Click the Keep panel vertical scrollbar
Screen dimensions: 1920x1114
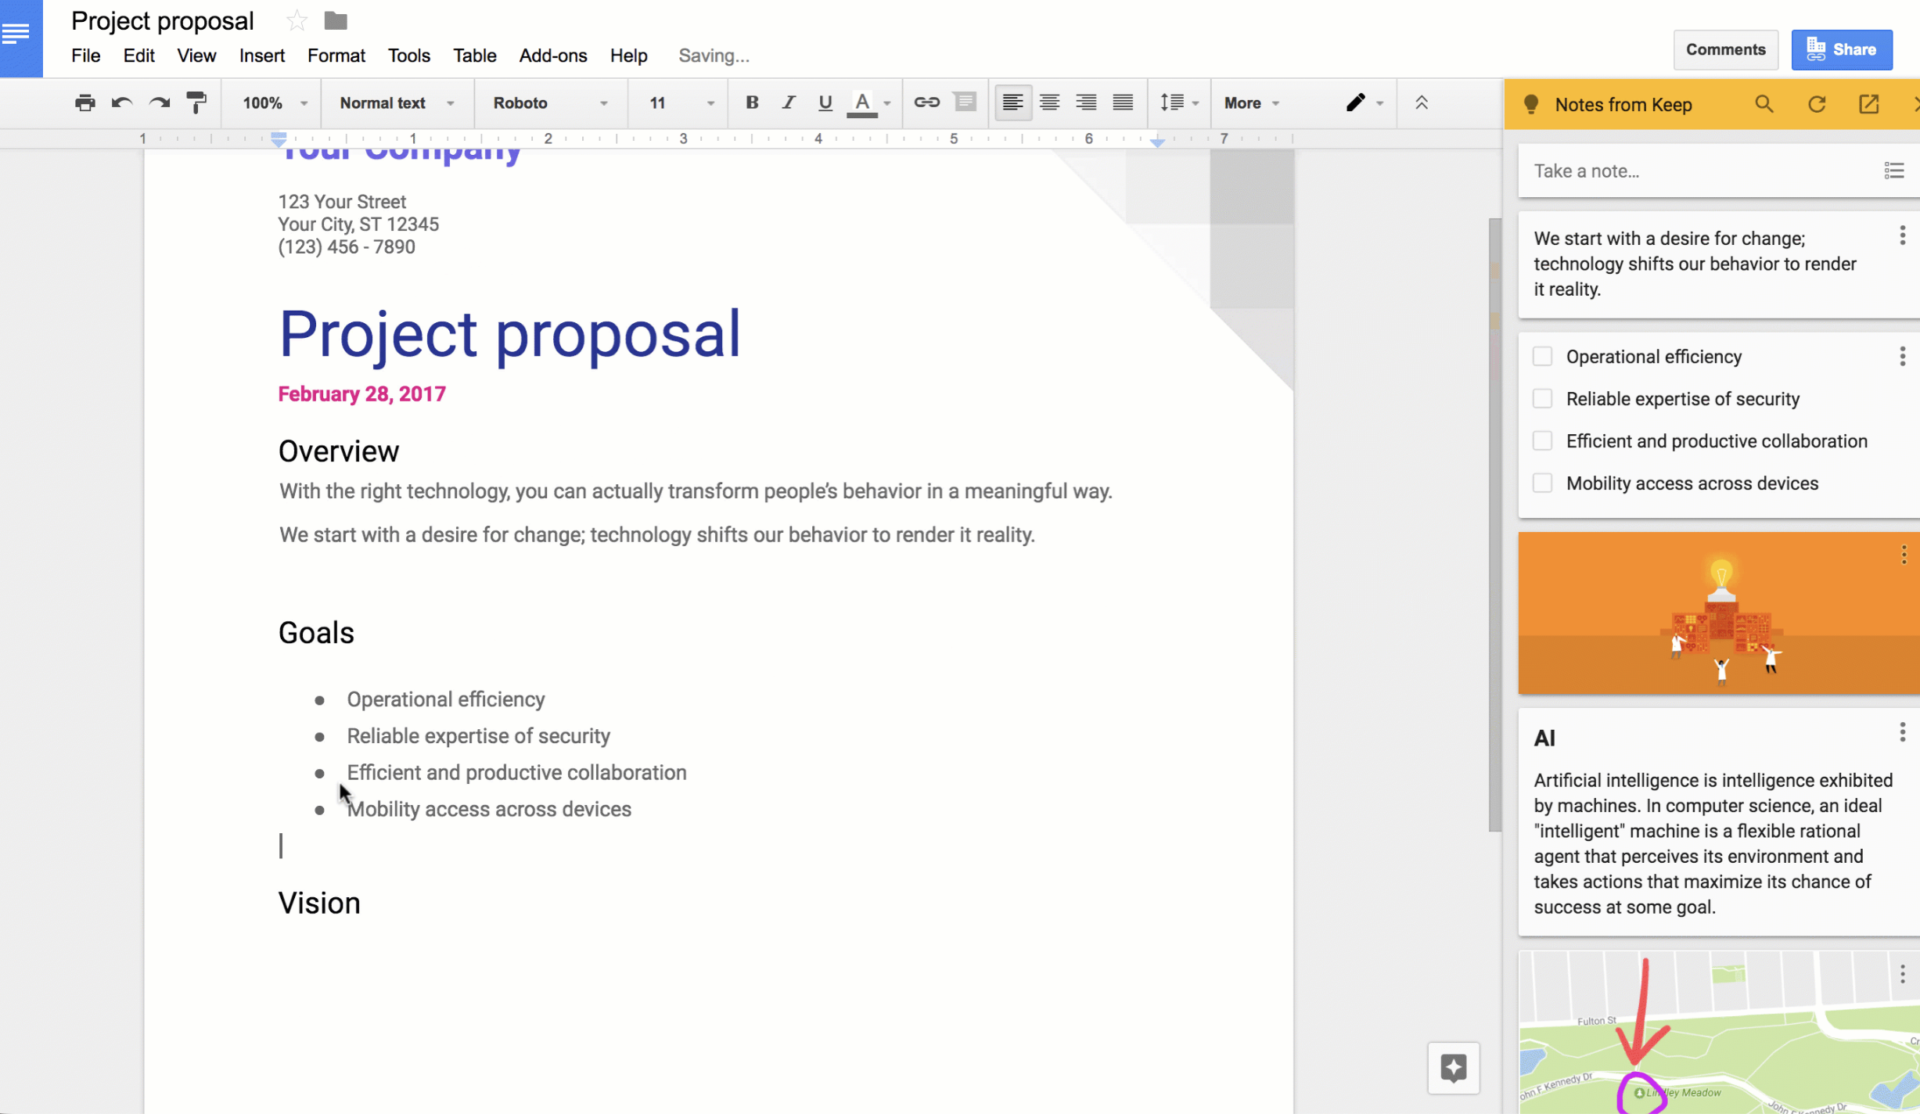tap(1495, 525)
